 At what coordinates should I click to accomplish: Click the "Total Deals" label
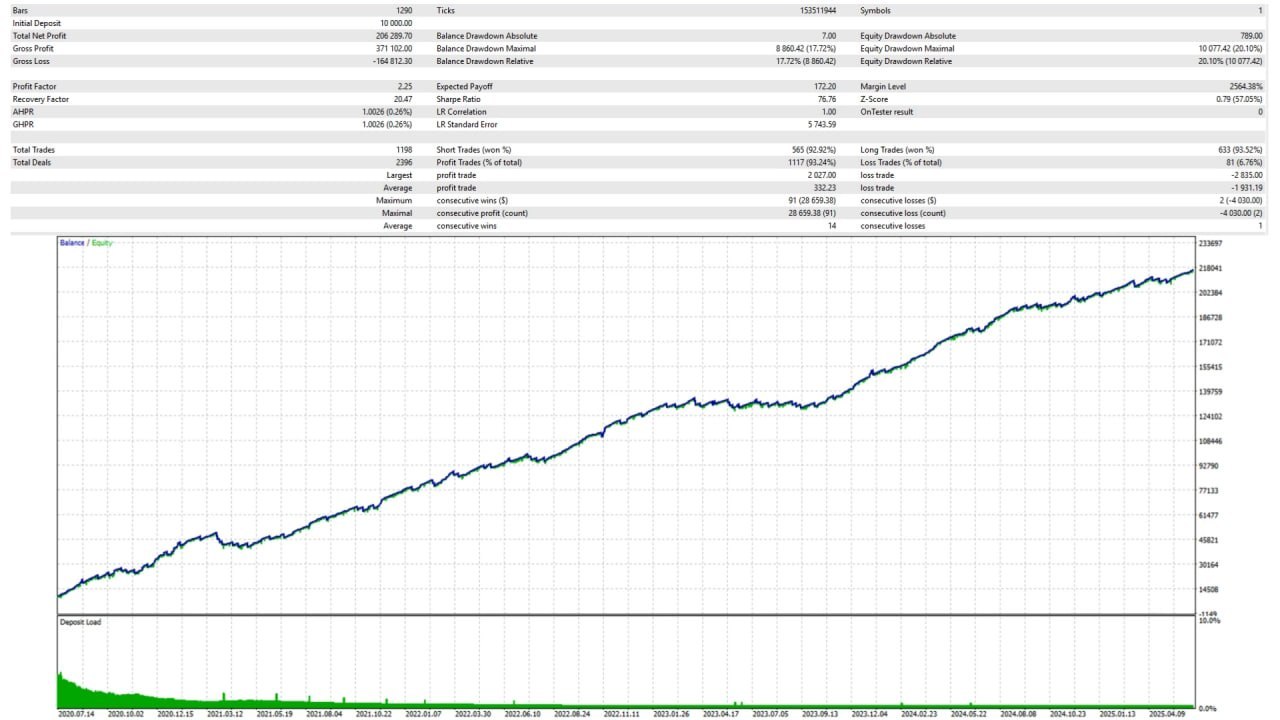[33, 162]
